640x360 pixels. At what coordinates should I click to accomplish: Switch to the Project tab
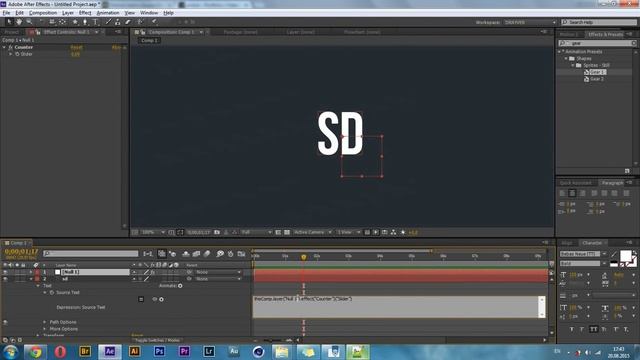[11, 32]
